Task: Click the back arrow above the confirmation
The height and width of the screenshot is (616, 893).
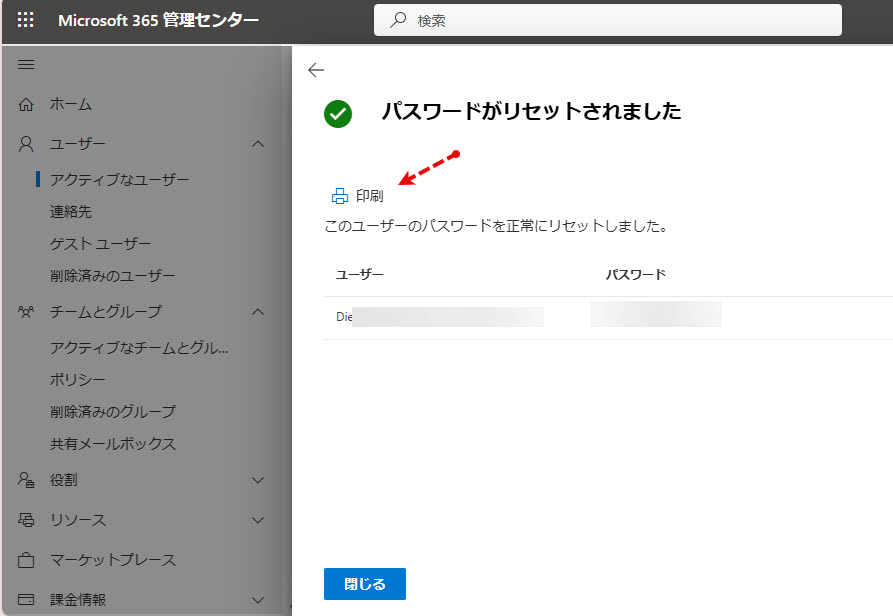Action: pyautogui.click(x=315, y=70)
